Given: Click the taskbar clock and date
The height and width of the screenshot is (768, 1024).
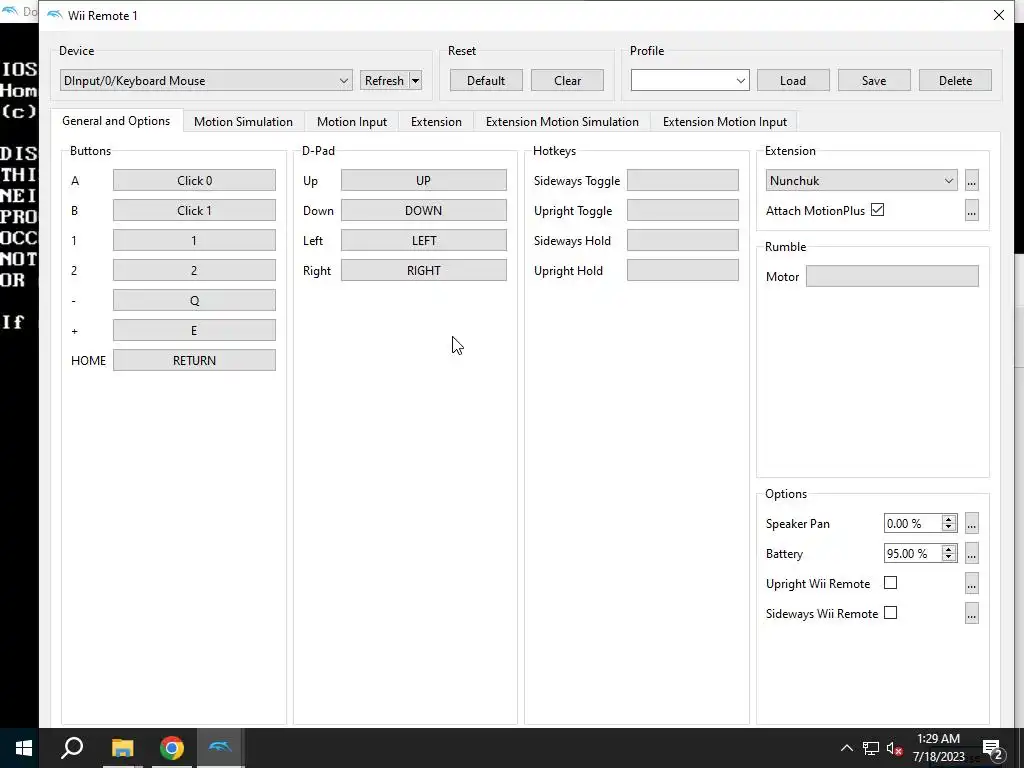Looking at the screenshot, I should point(938,748).
